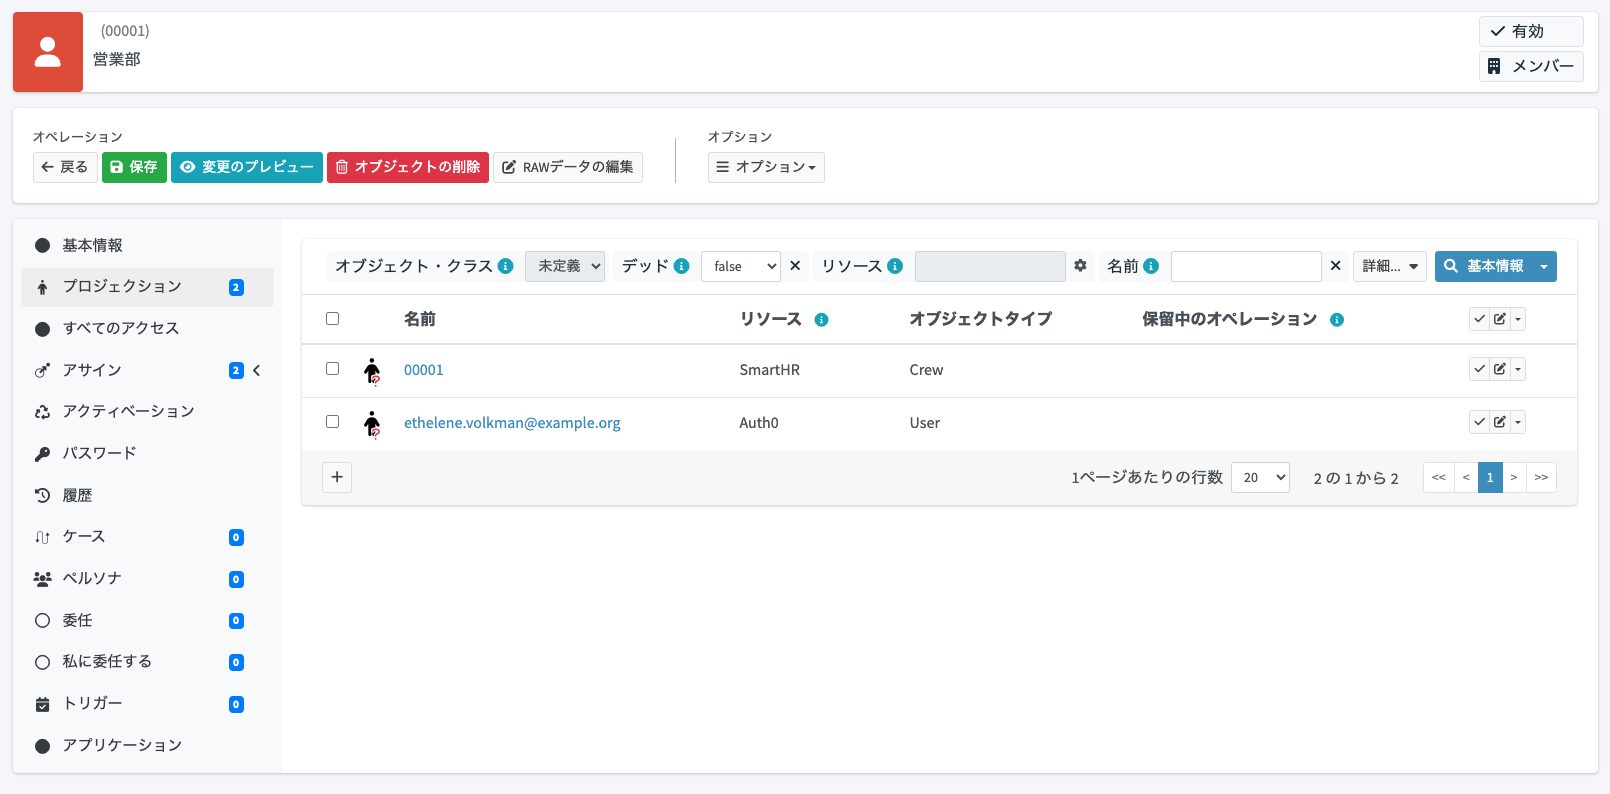This screenshot has width=1610, height=794.
Task: Open resource filter settings gear icon
Action: click(1080, 266)
